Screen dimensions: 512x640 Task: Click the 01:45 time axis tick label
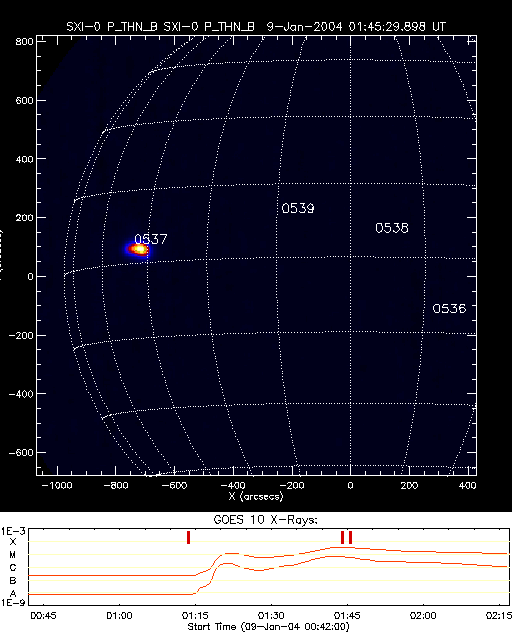[x=347, y=616]
